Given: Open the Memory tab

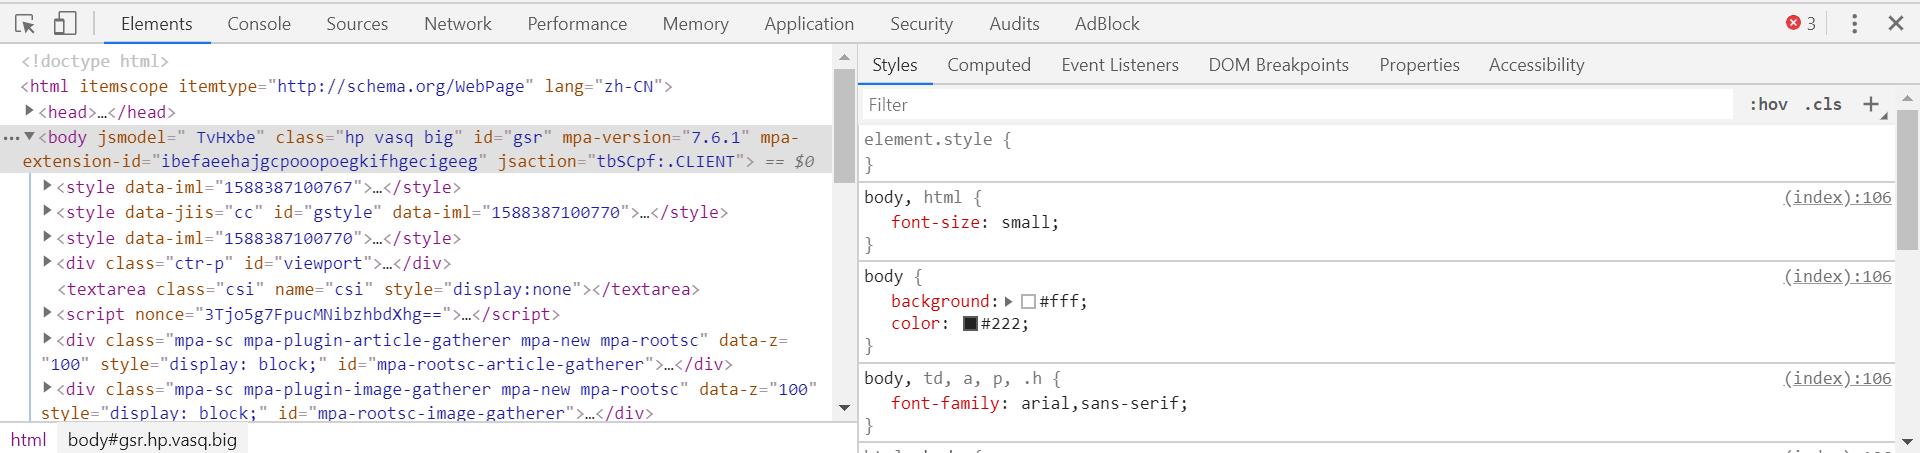Looking at the screenshot, I should (695, 24).
